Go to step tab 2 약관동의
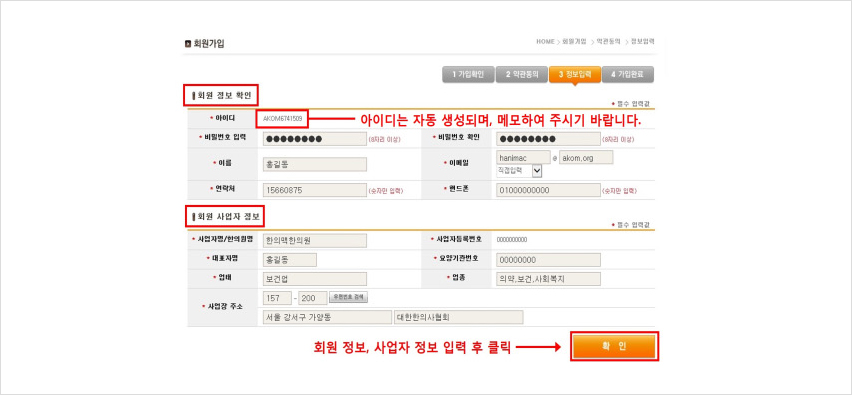Viewport: 852px width, 395px height. (x=522, y=74)
